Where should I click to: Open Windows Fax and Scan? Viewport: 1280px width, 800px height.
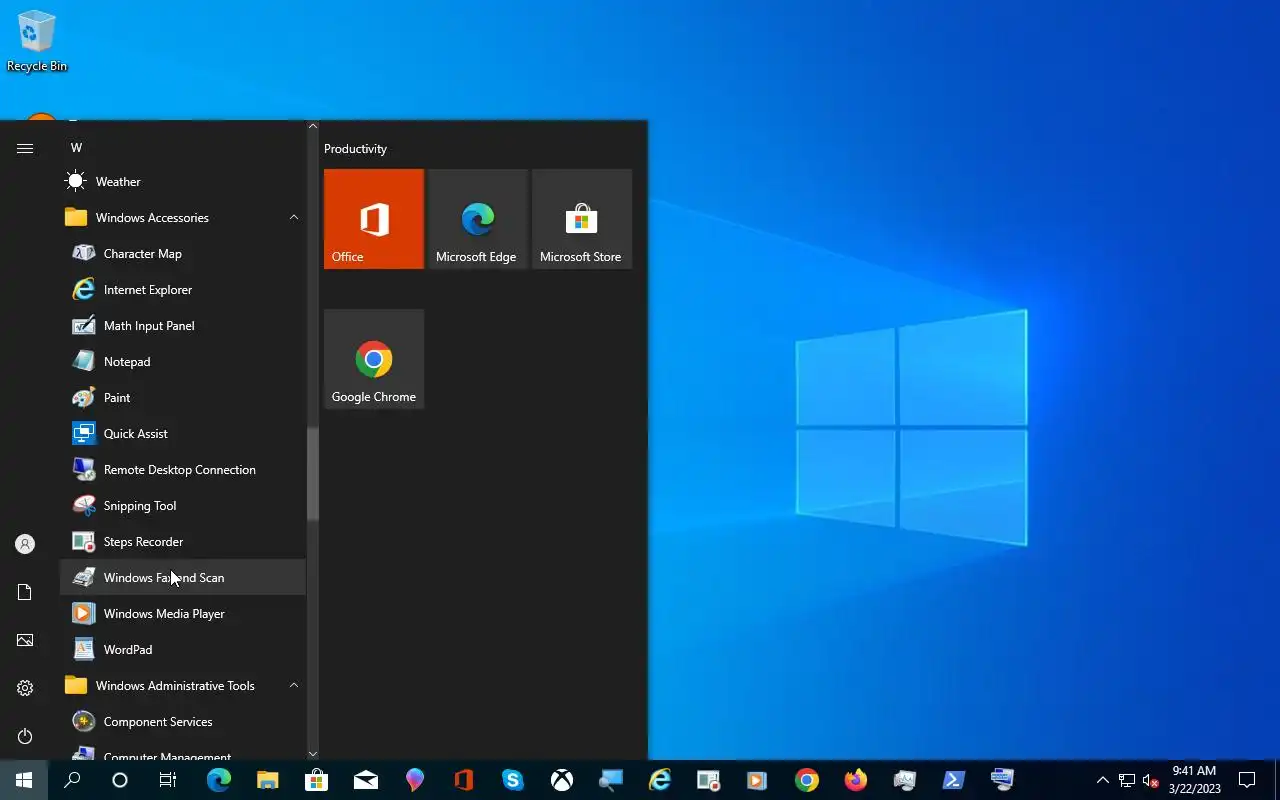coord(183,578)
